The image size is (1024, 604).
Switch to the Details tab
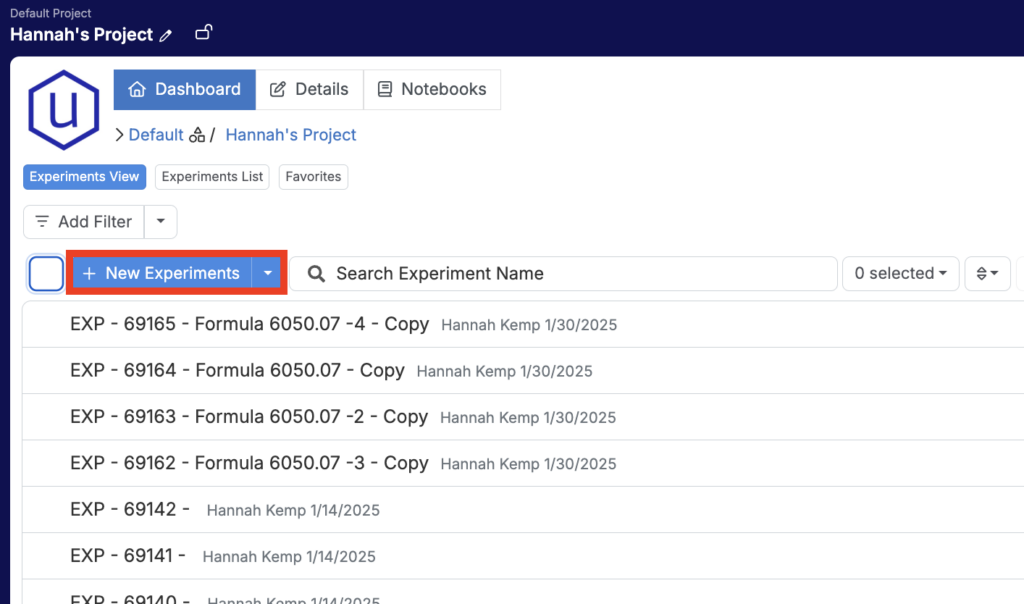pyautogui.click(x=309, y=89)
